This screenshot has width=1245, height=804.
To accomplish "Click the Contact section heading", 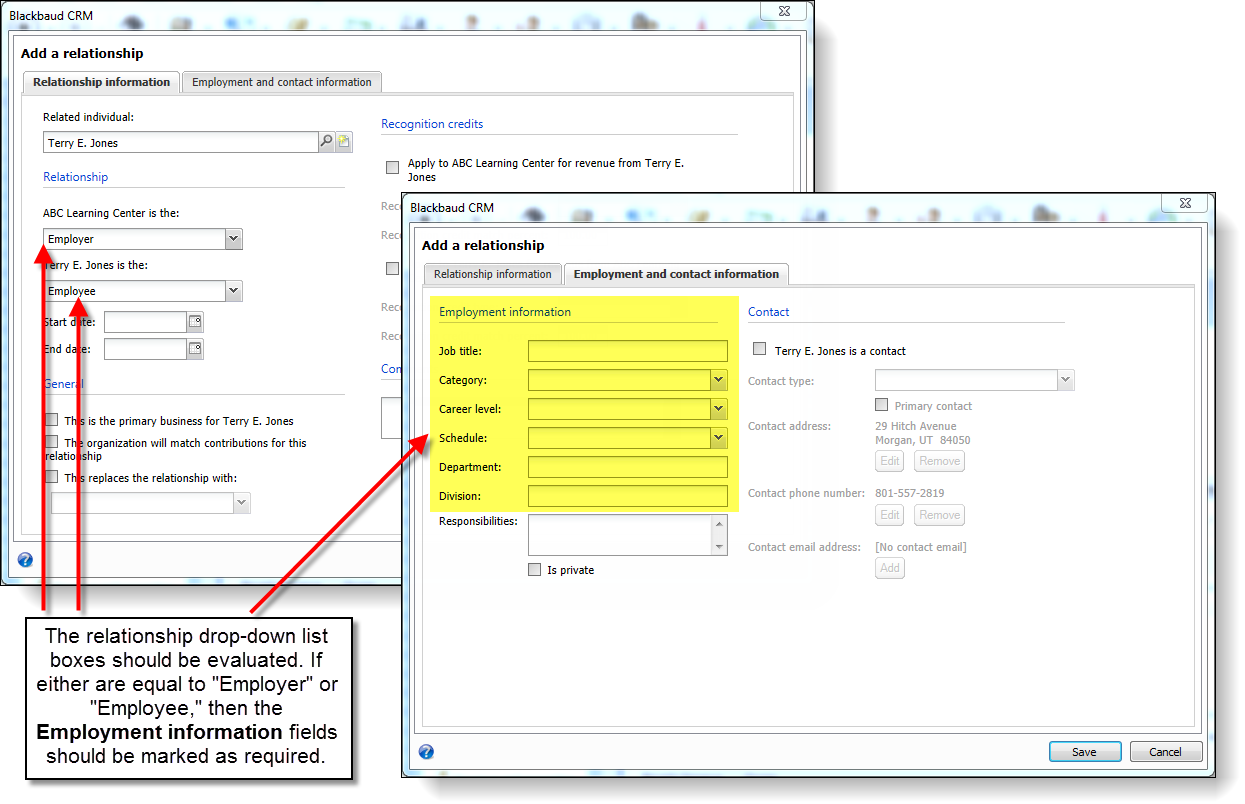I will point(769,312).
